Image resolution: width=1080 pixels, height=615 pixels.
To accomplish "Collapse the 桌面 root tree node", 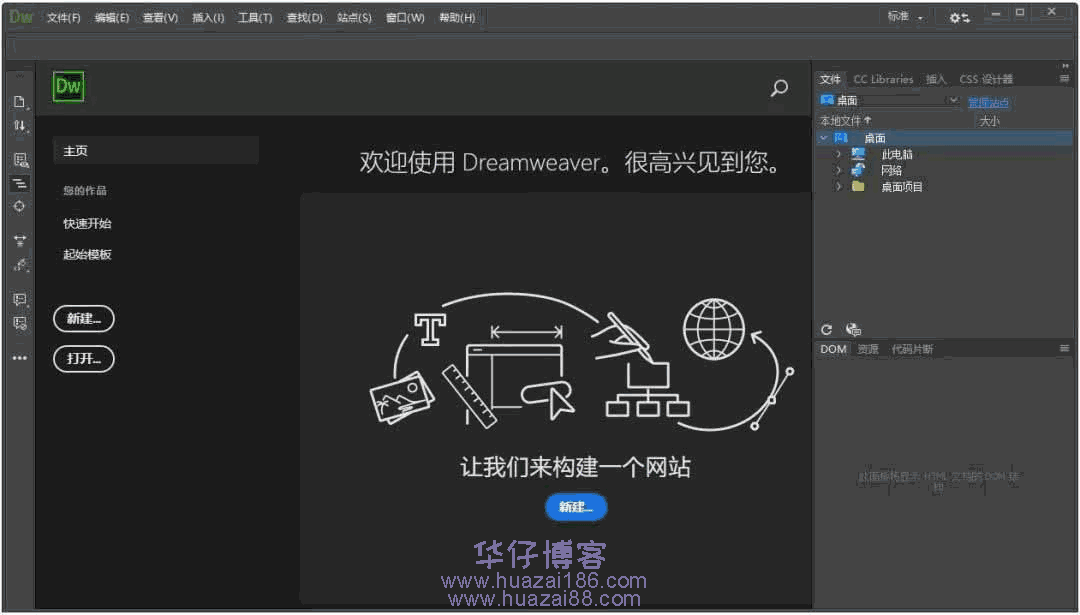I will [824, 138].
